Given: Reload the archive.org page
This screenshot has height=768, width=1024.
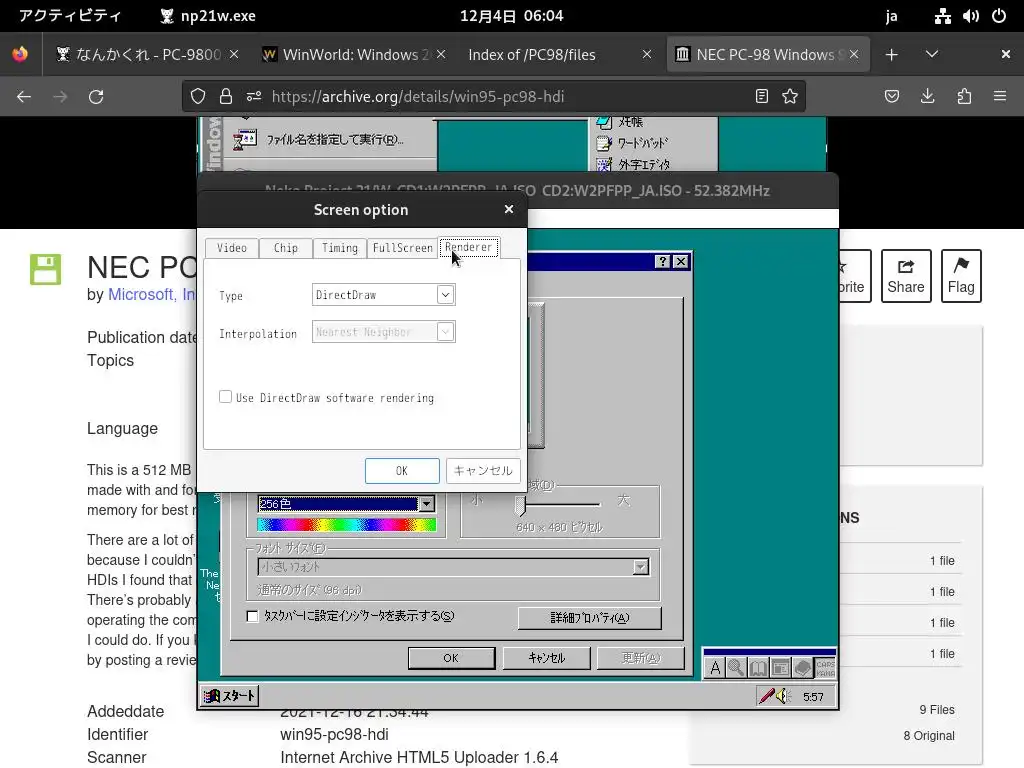Looking at the screenshot, I should click(x=96, y=97).
